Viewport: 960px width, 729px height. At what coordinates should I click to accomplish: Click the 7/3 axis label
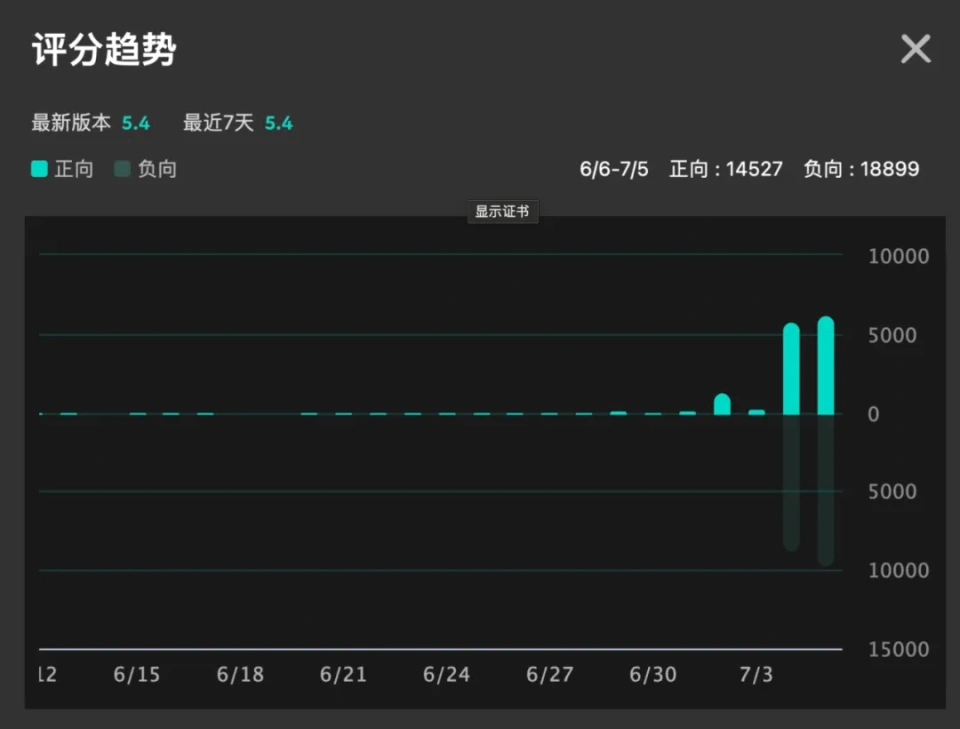756,675
